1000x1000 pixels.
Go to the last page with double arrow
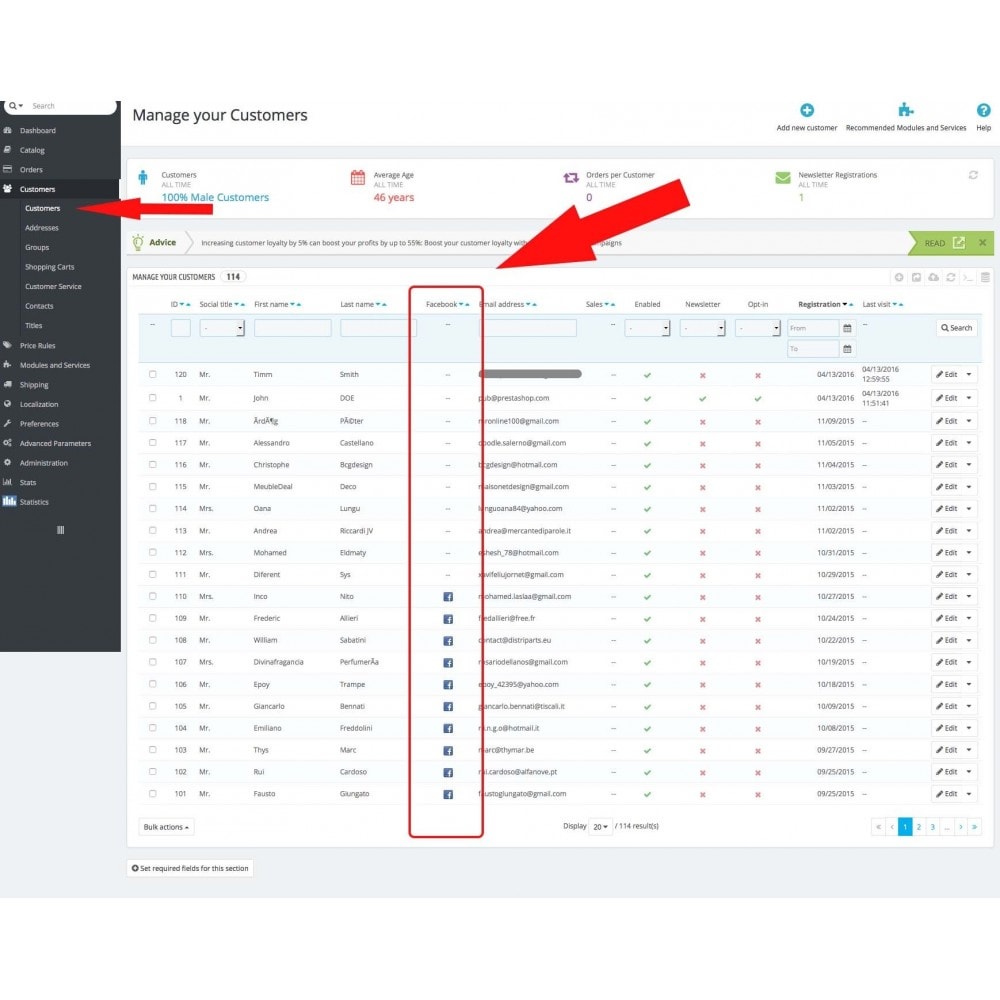[x=974, y=827]
